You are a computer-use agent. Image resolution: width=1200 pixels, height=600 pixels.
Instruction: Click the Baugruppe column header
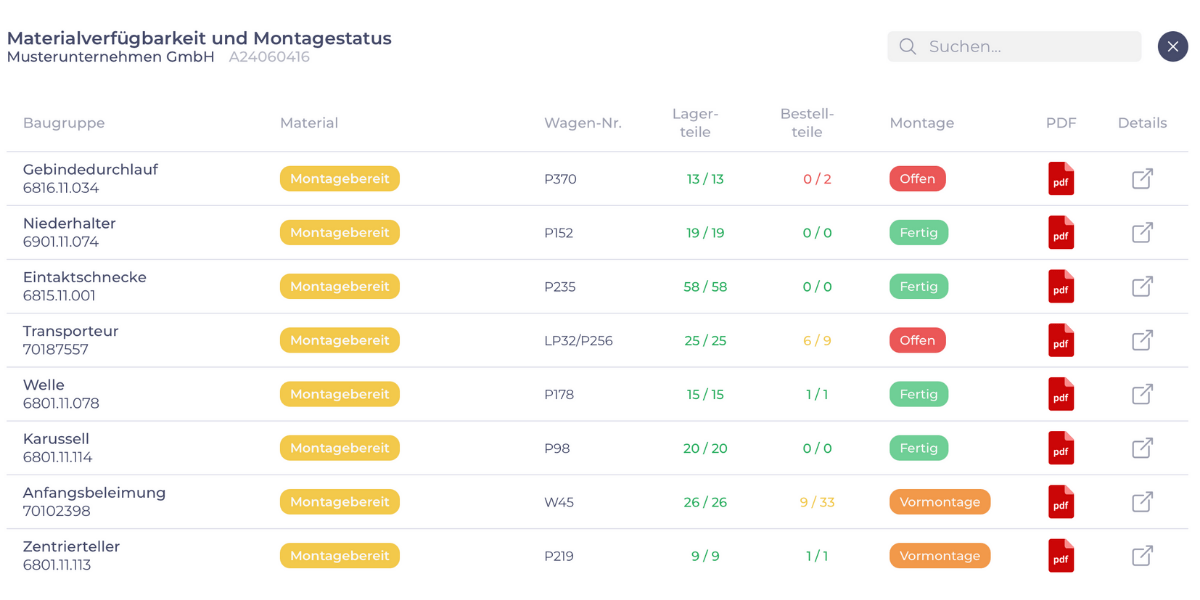(x=64, y=123)
